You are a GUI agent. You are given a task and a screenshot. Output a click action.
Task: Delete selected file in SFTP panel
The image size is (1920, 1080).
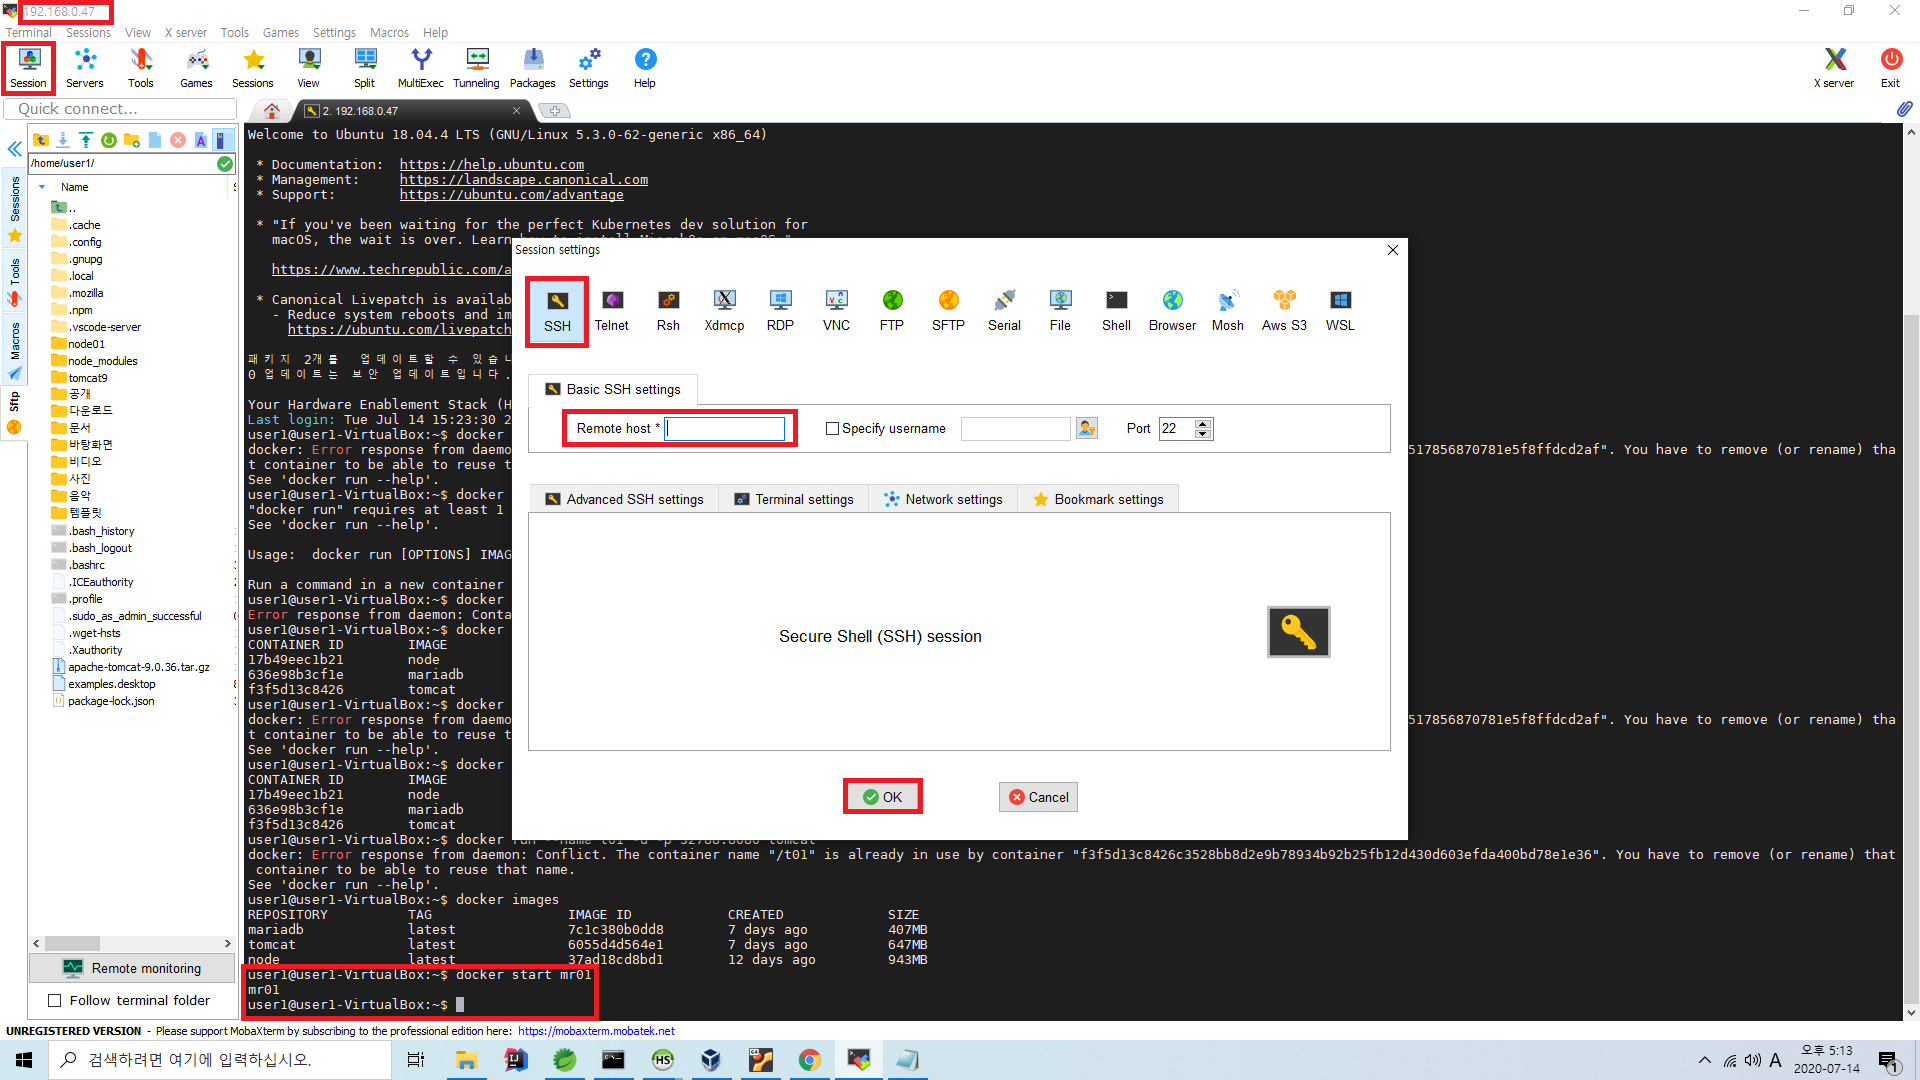(178, 140)
